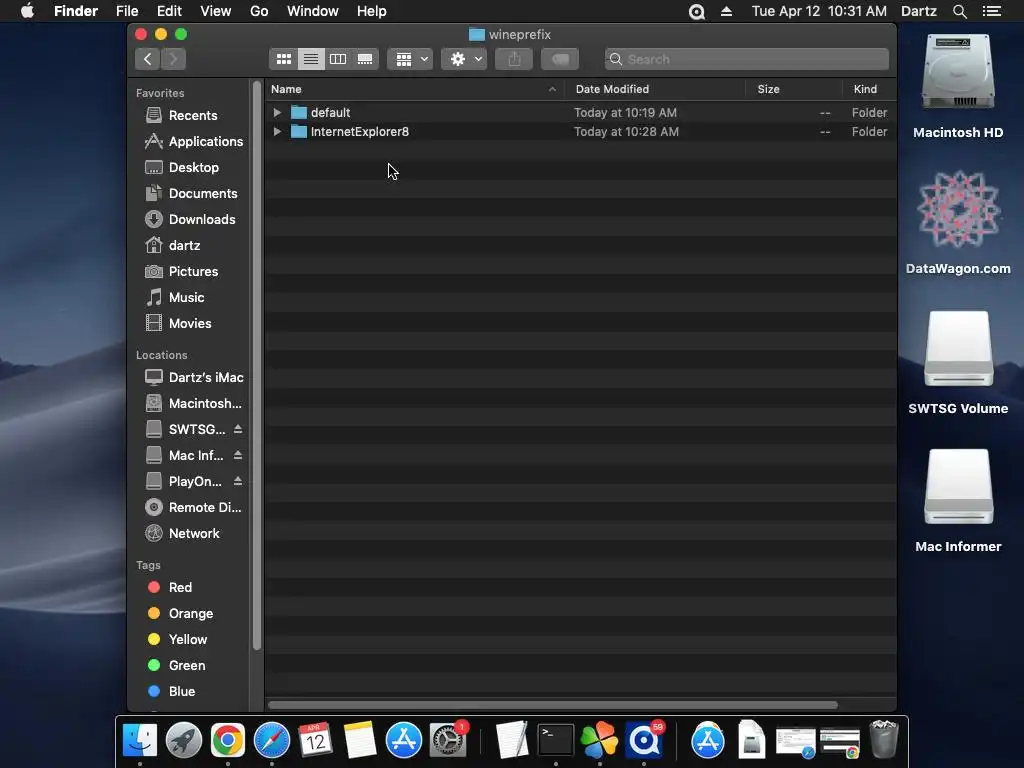Viewport: 1024px width, 768px height.
Task: Sort by Kind column header
Action: click(x=869, y=89)
